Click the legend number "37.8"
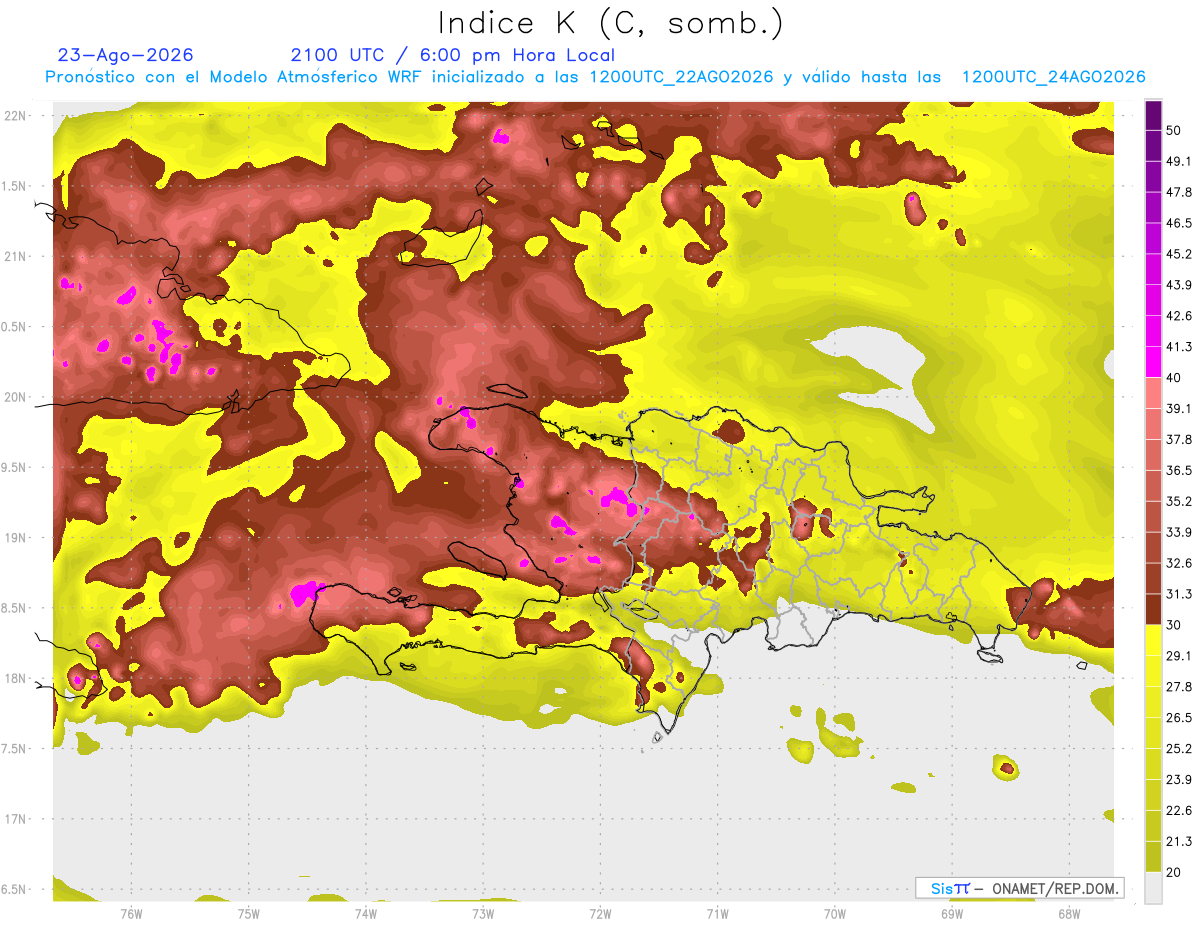 pyautogui.click(x=1178, y=440)
